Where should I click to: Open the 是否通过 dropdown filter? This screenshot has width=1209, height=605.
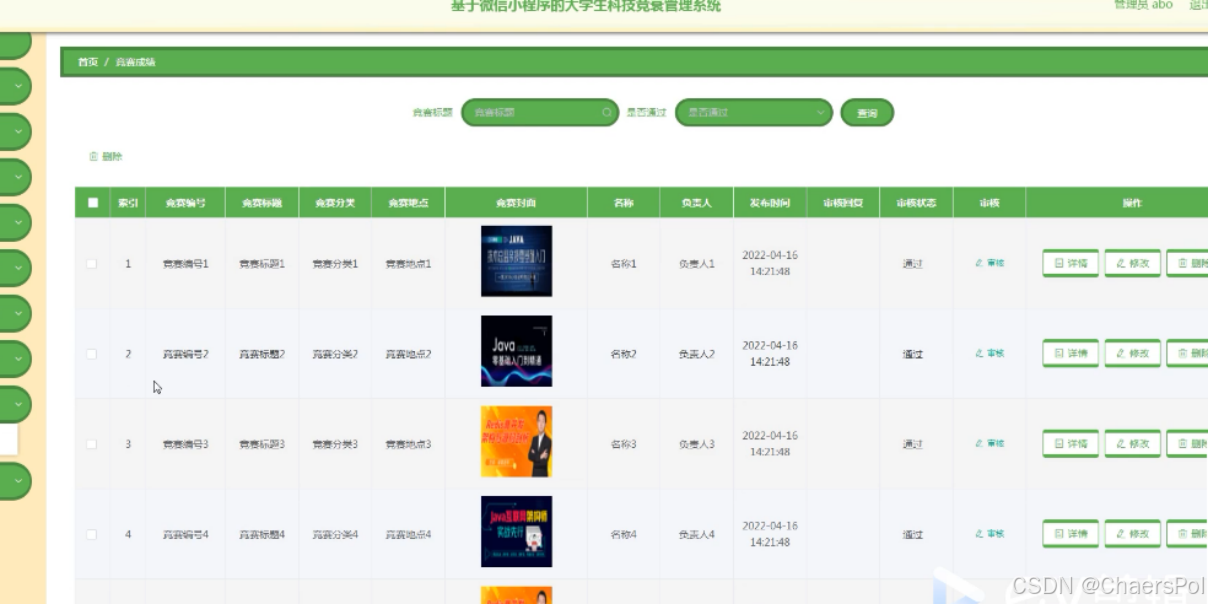[x=754, y=113]
